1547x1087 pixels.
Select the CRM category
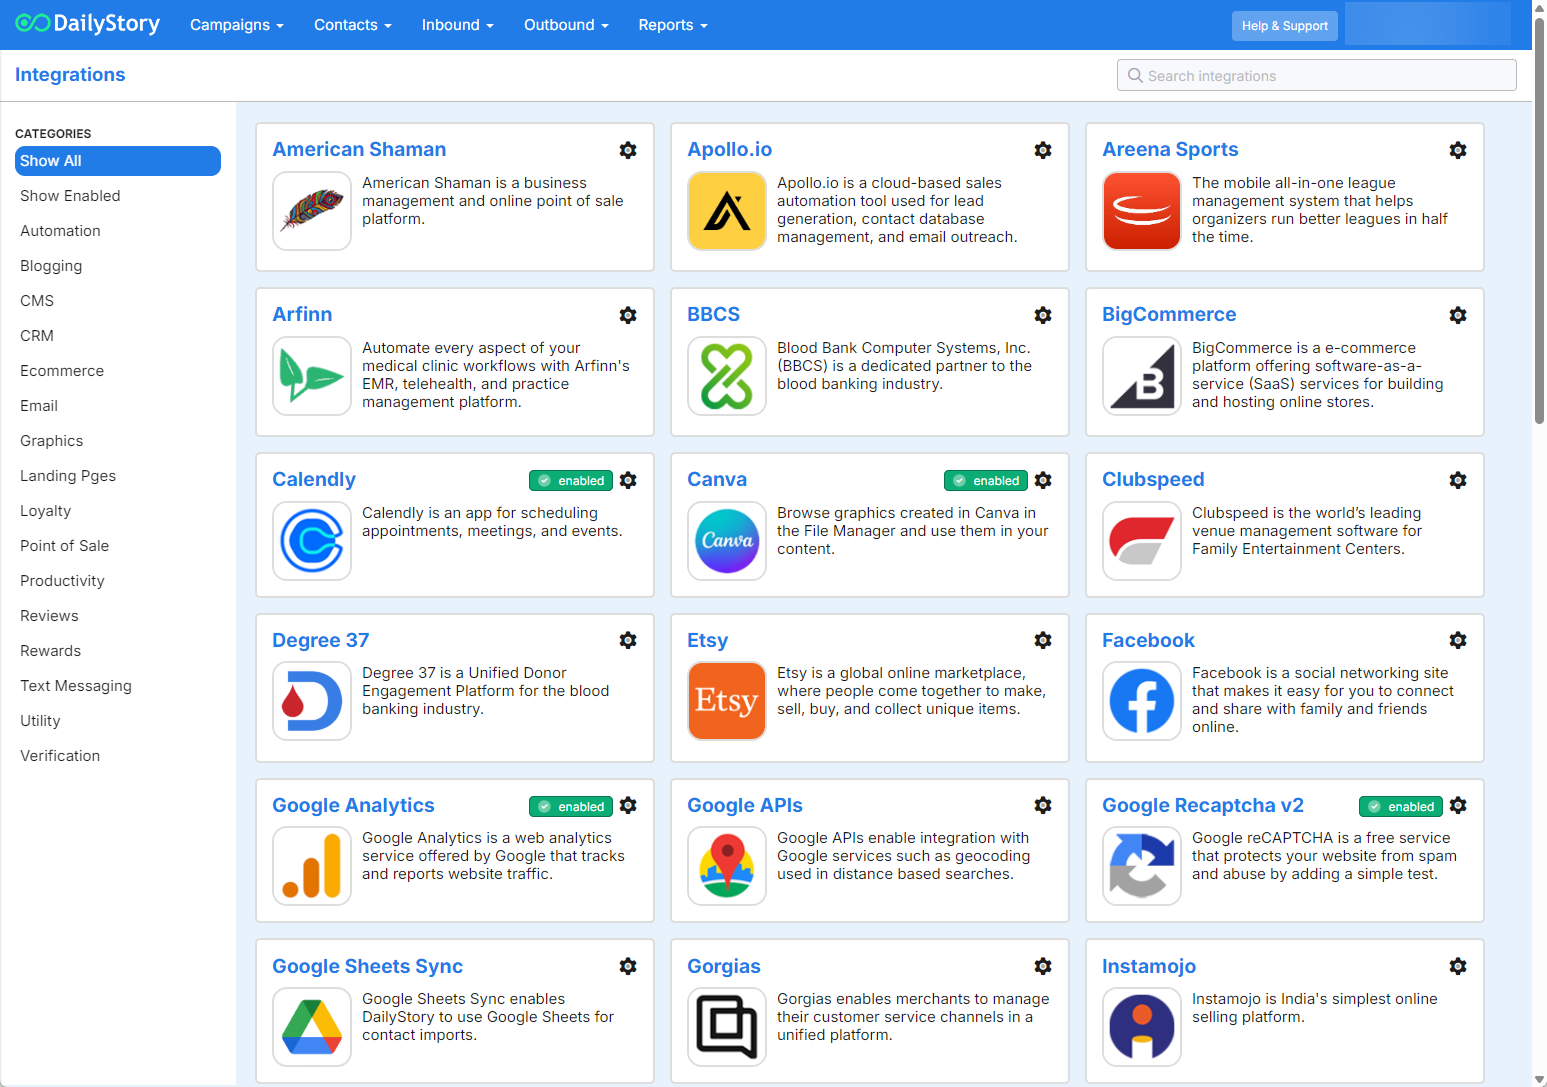[x=118, y=336]
